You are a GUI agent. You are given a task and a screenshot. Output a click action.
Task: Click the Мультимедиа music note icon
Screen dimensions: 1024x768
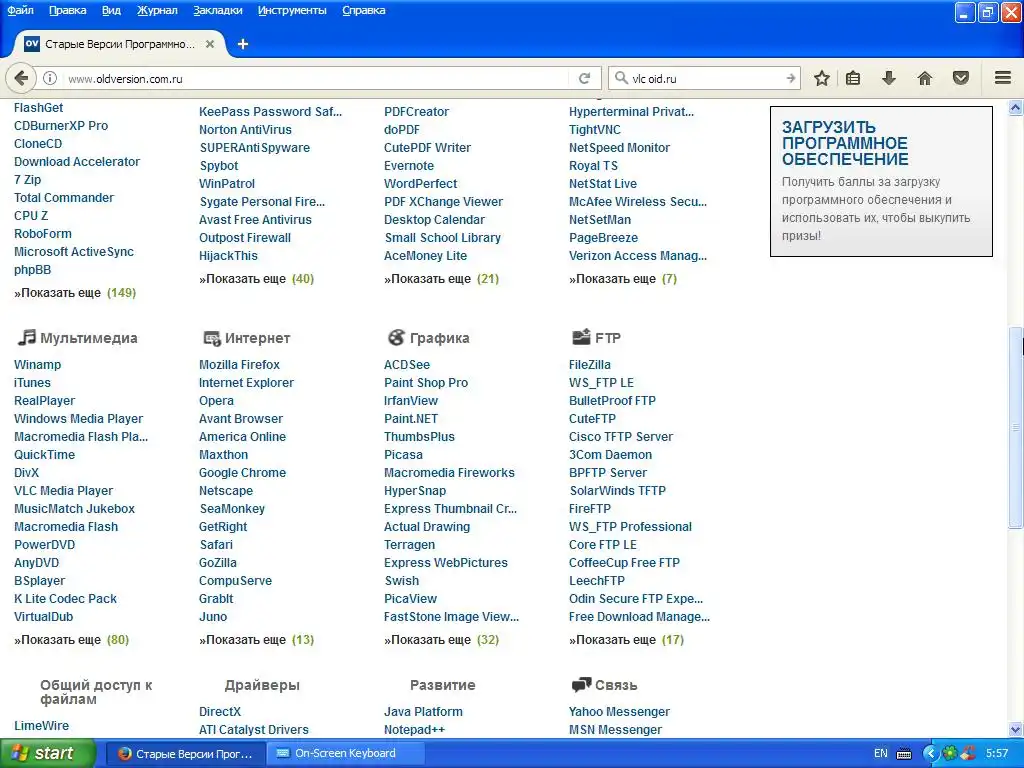(26, 338)
